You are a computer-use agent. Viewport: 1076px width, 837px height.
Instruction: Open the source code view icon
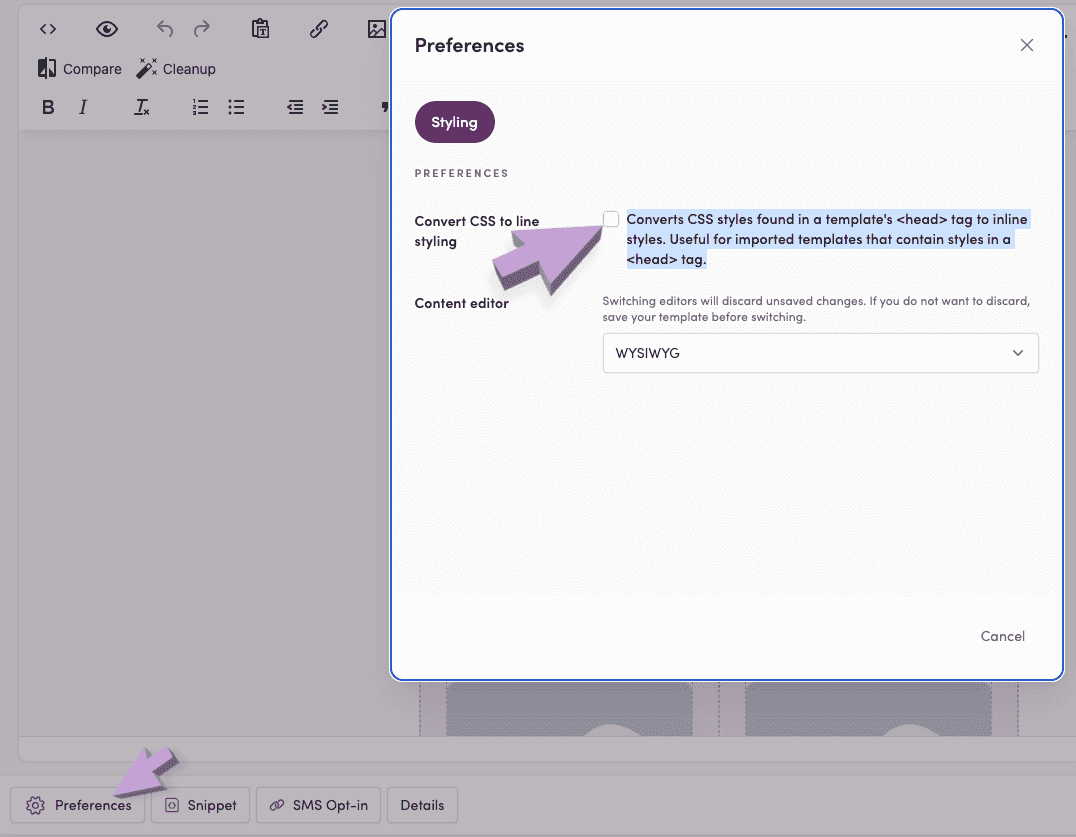(x=48, y=29)
